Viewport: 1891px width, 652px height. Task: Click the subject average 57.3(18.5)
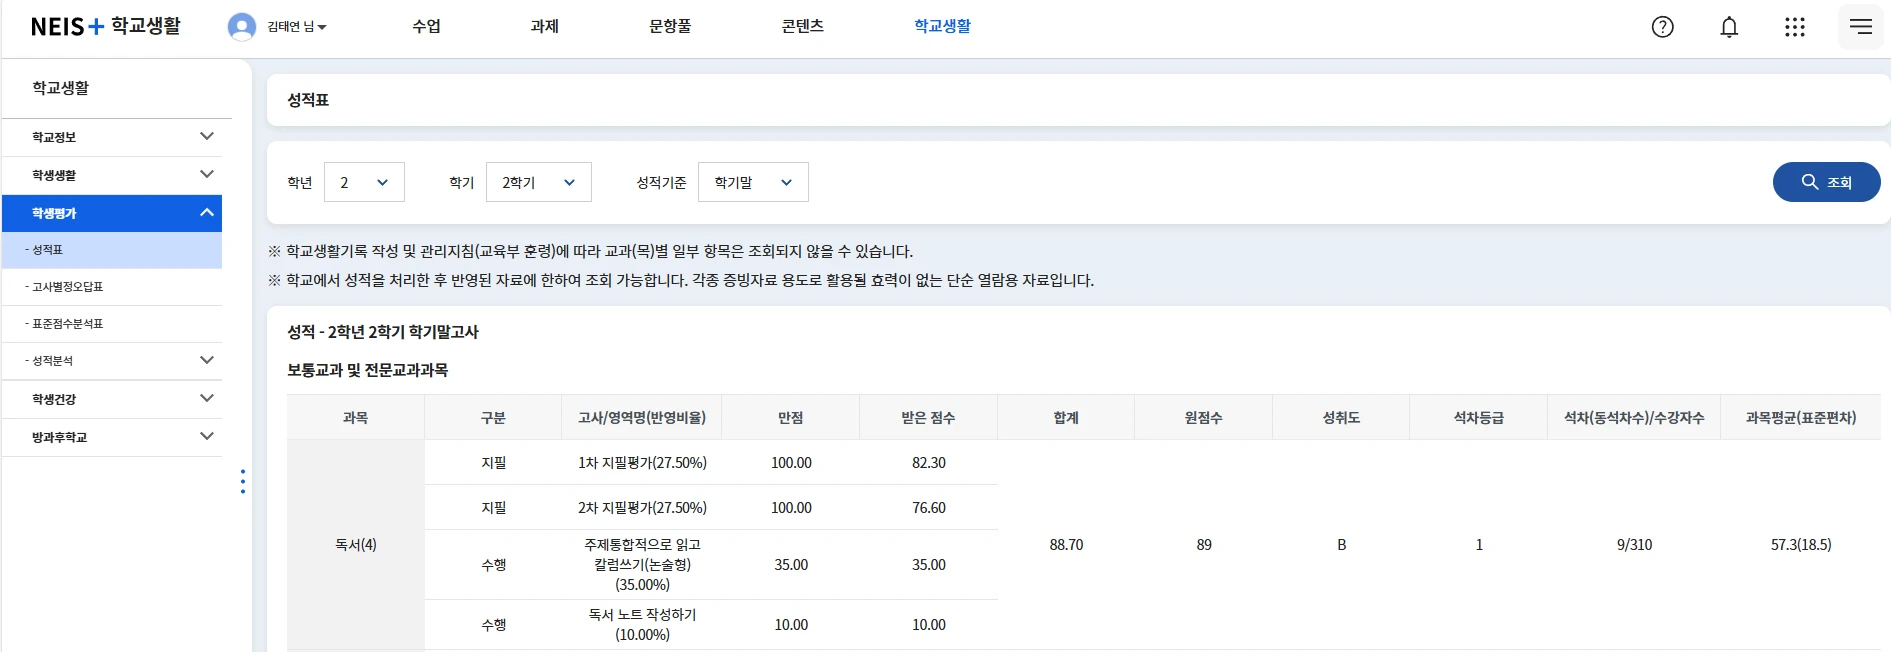(x=1801, y=545)
